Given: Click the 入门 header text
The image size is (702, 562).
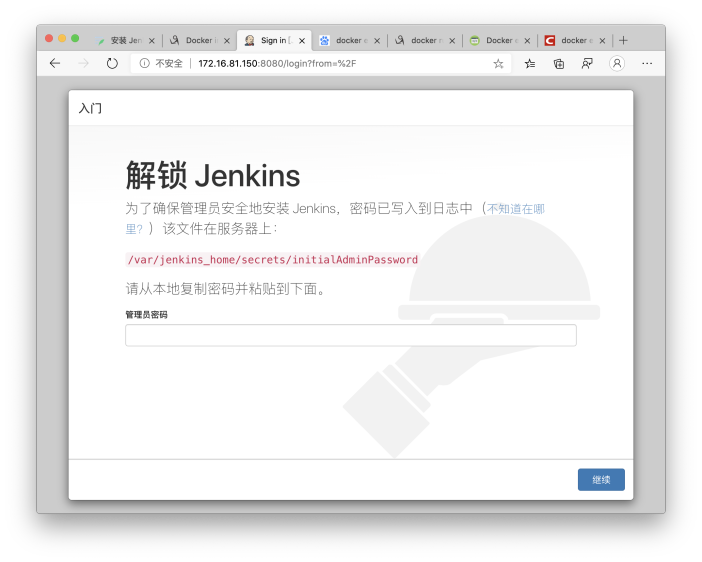Looking at the screenshot, I should tap(90, 108).
